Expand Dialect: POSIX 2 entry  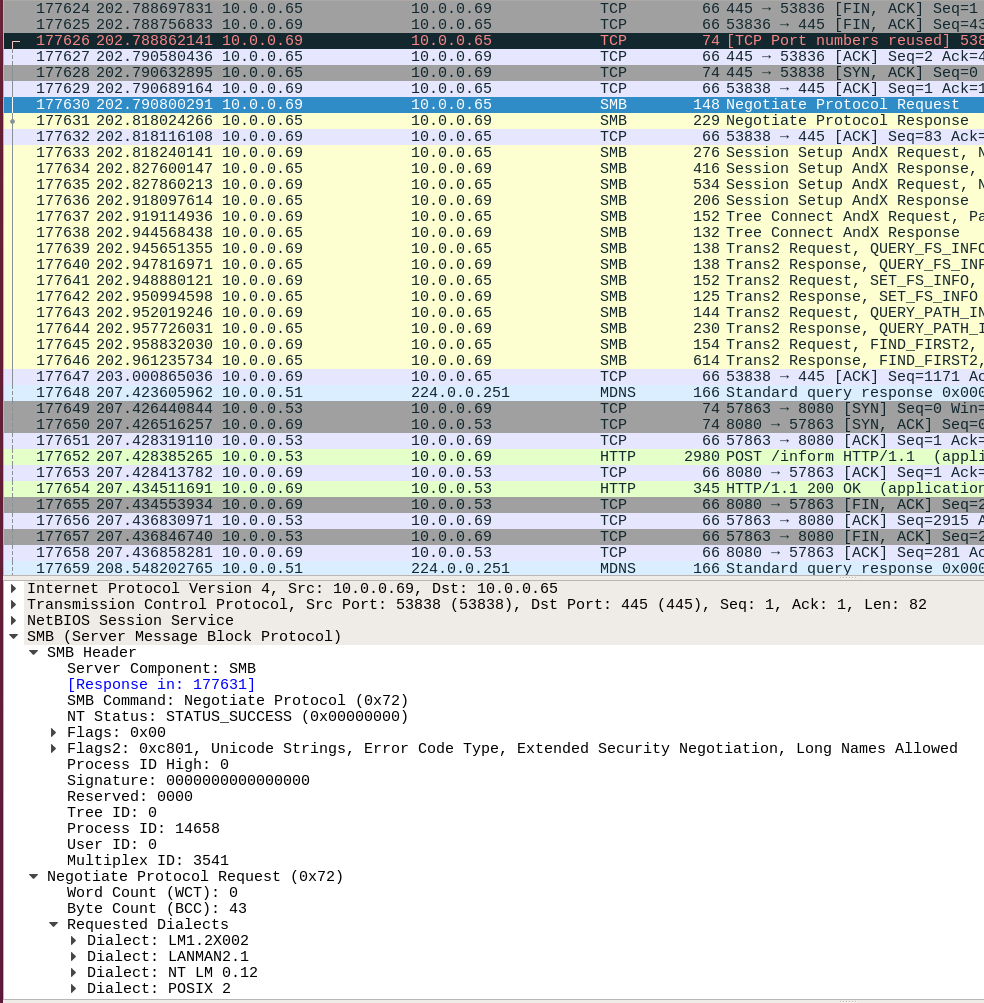point(74,988)
